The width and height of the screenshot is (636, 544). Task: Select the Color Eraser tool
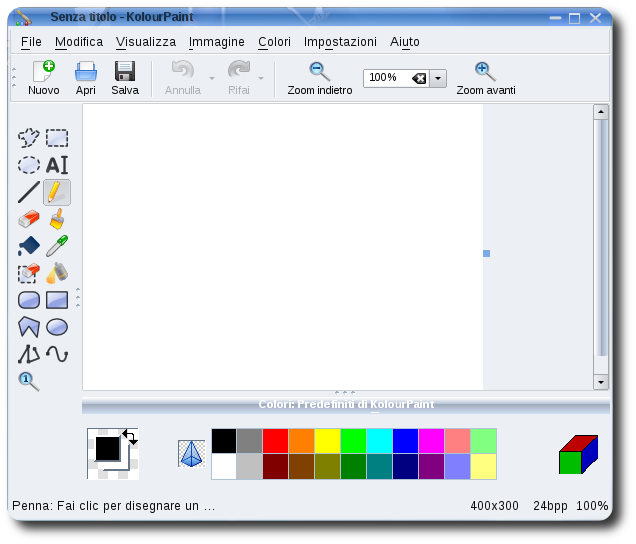[28, 273]
